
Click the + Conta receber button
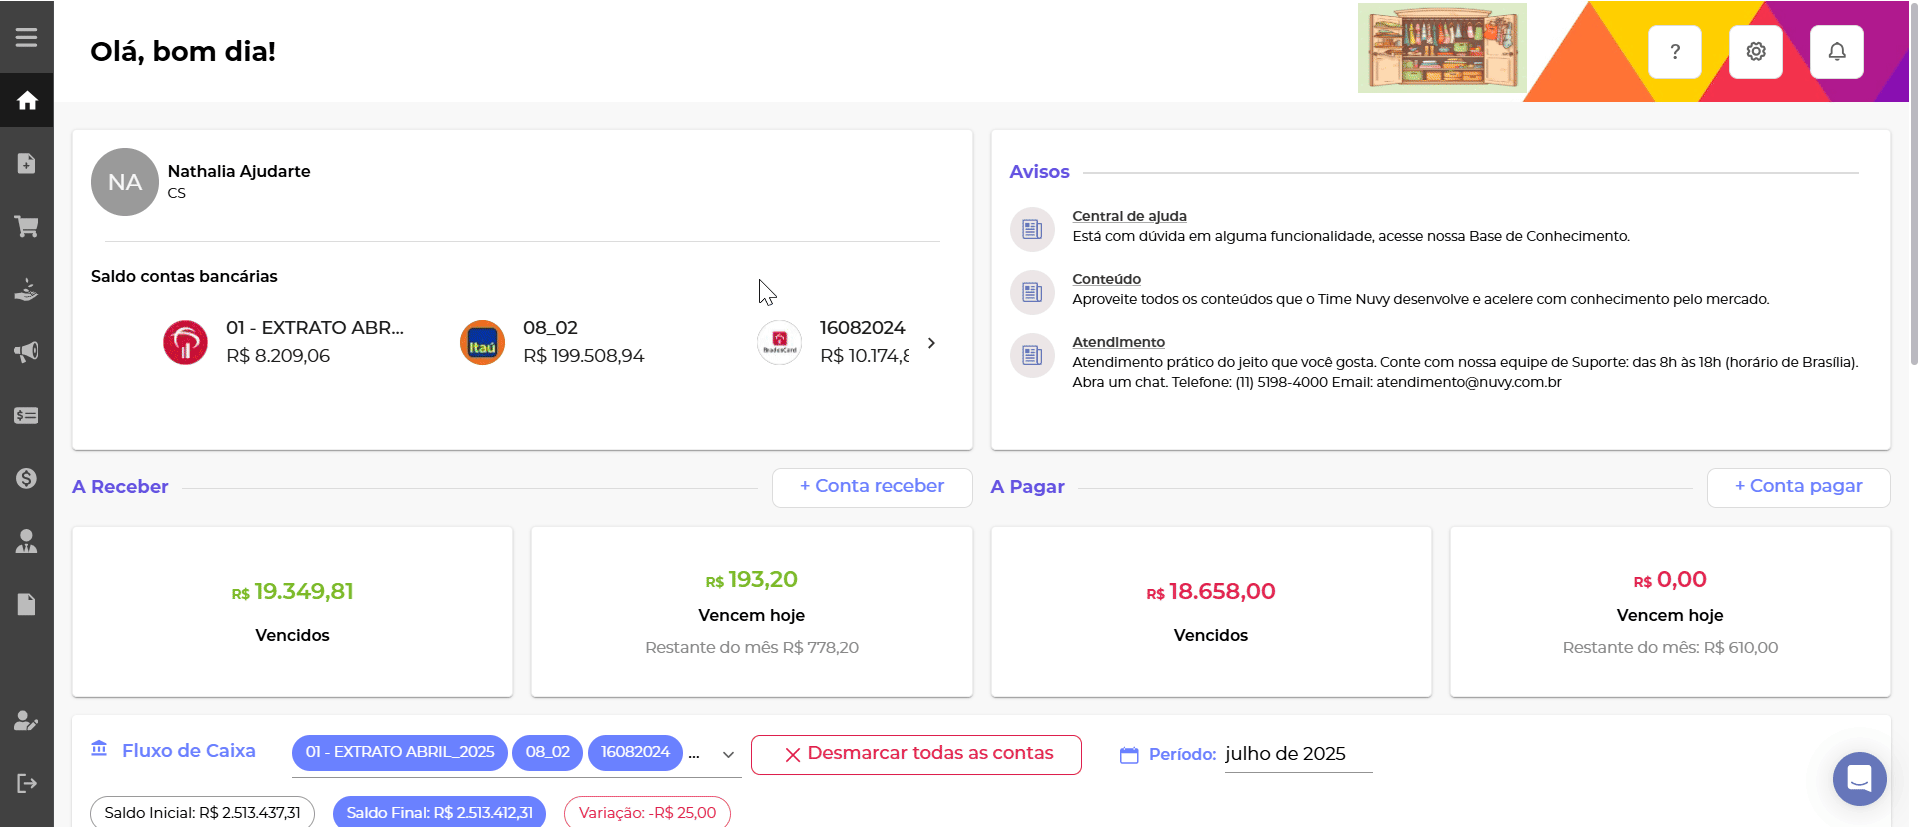click(871, 487)
